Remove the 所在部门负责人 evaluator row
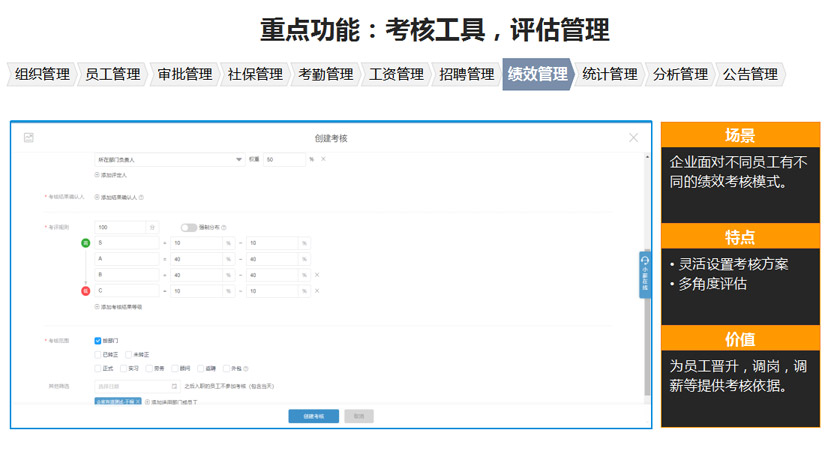The height and width of the screenshot is (450, 838). (323, 159)
